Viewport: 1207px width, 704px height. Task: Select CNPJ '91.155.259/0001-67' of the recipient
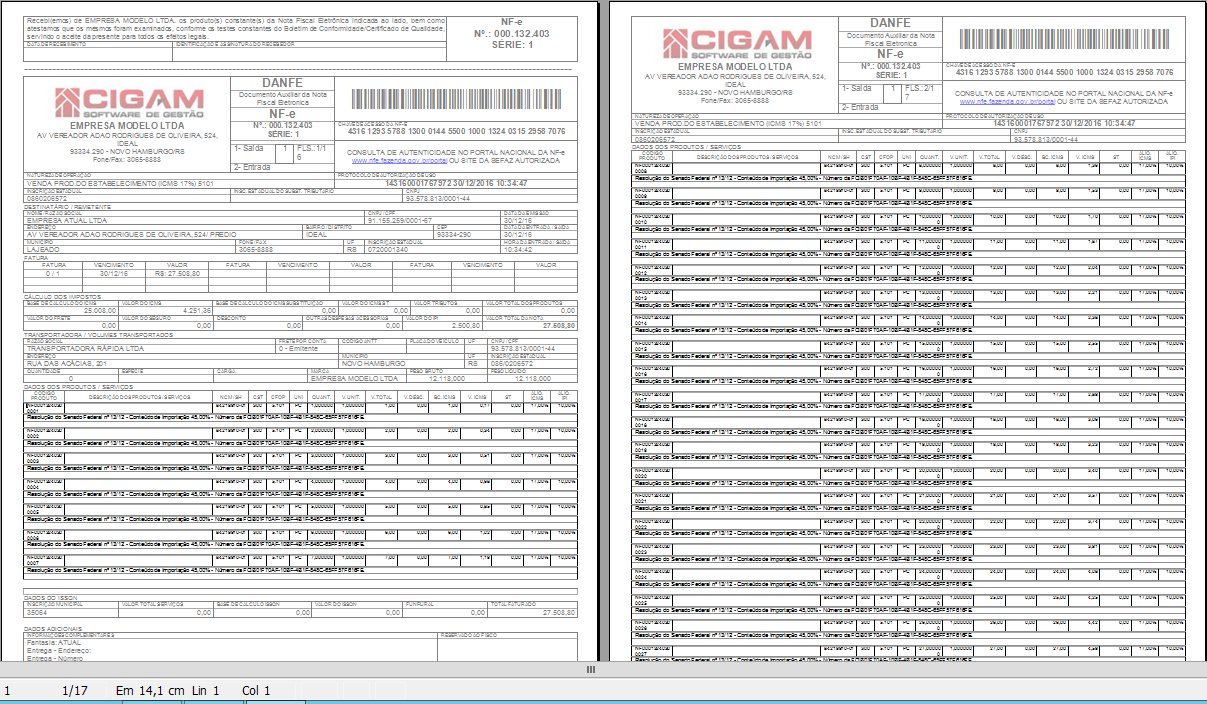400,220
